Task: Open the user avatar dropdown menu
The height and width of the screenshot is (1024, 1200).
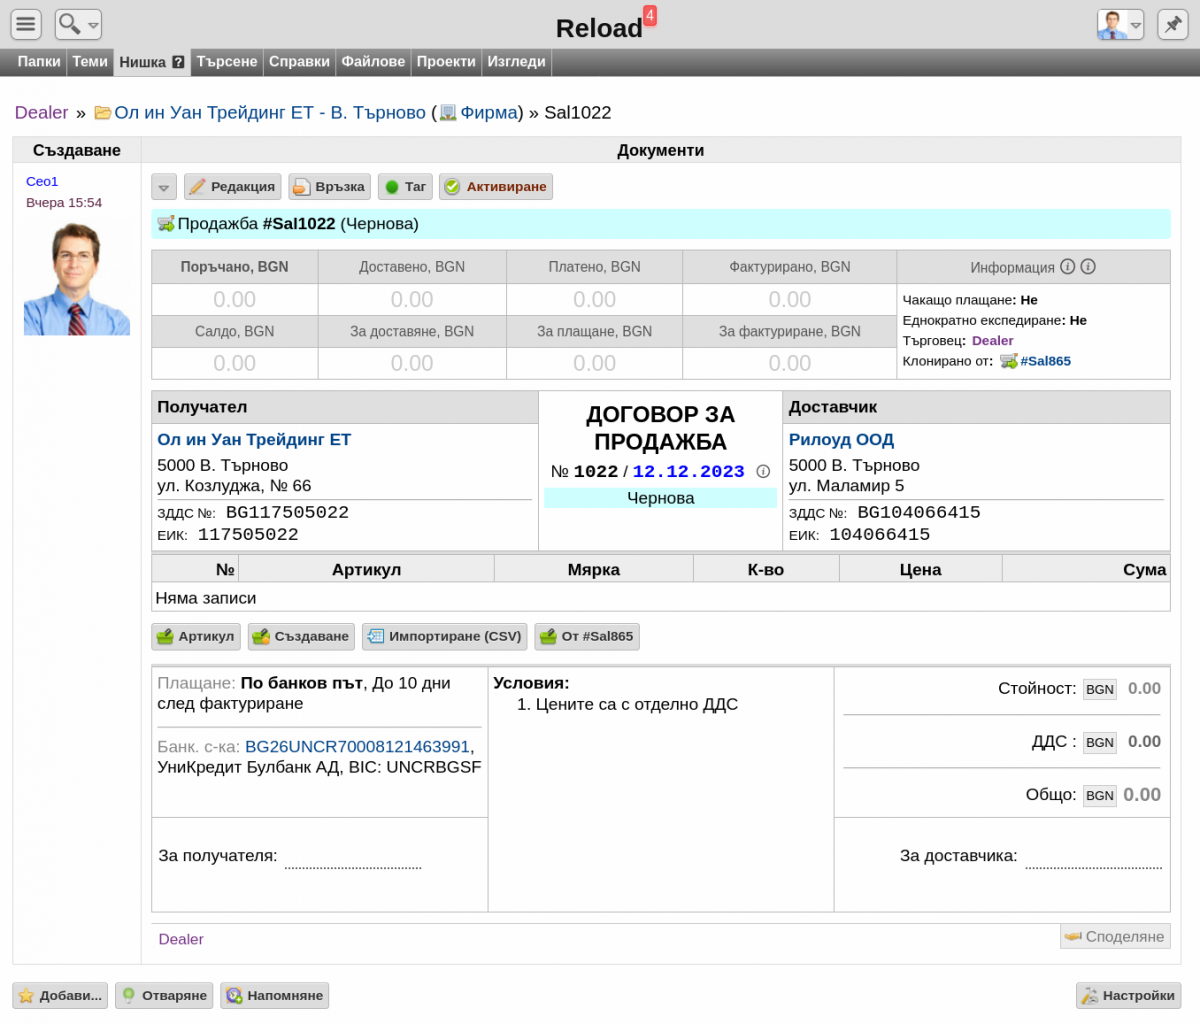Action: (1120, 24)
